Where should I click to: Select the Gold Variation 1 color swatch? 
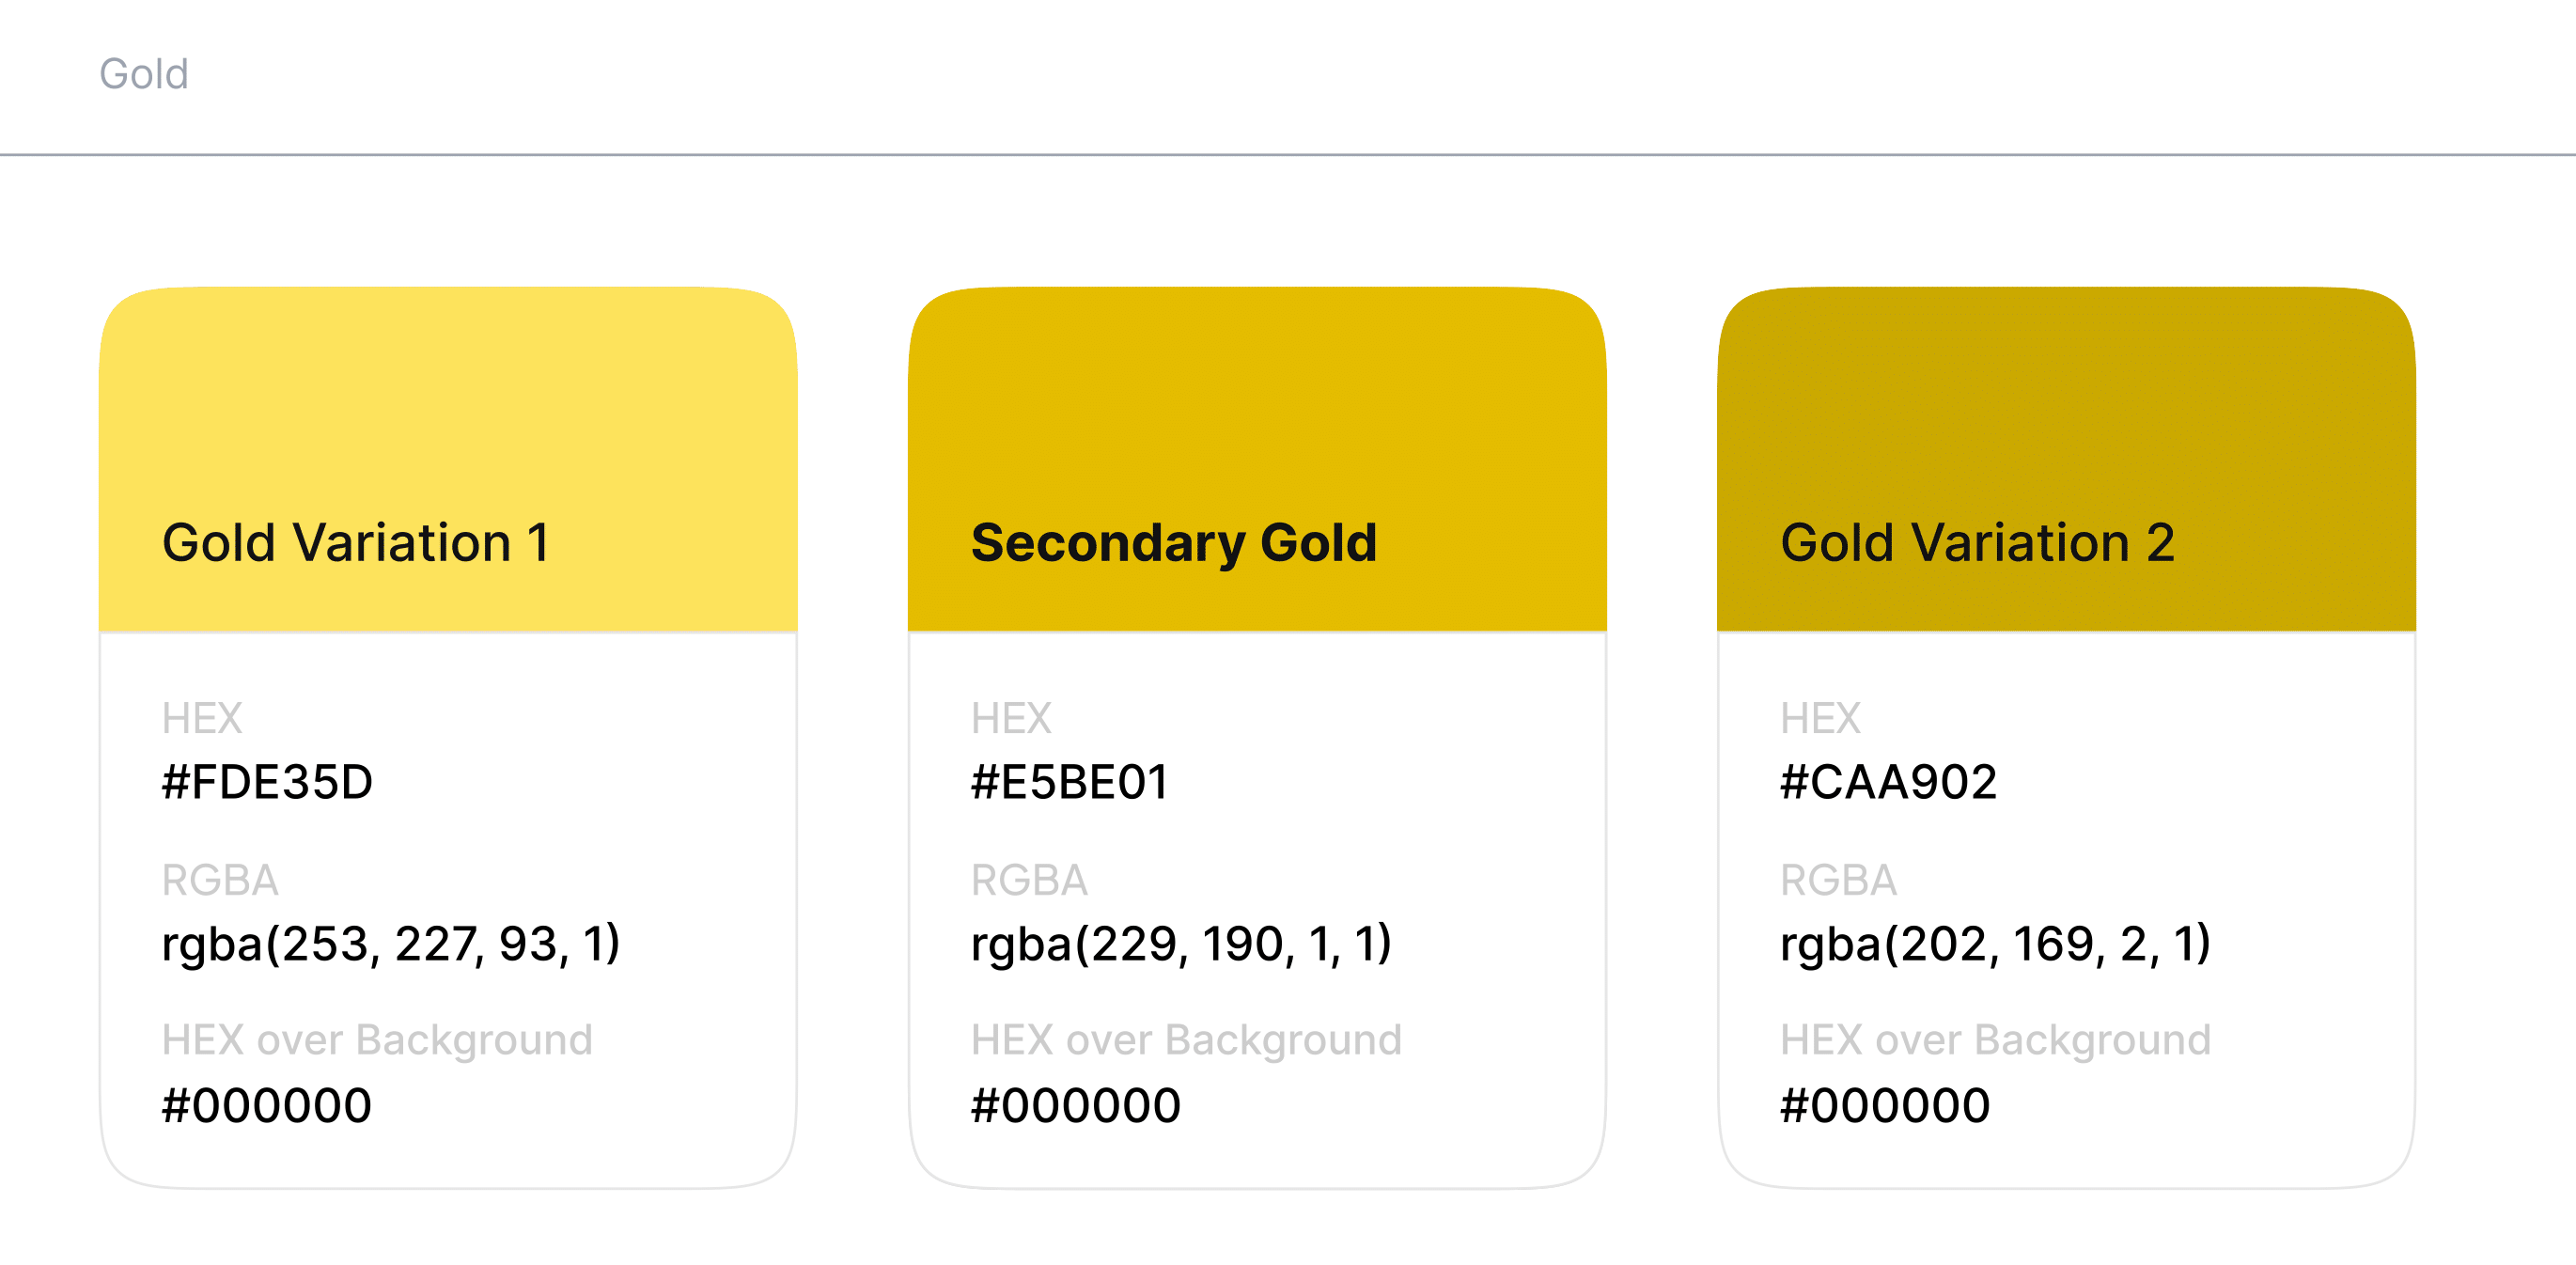pos(448,400)
